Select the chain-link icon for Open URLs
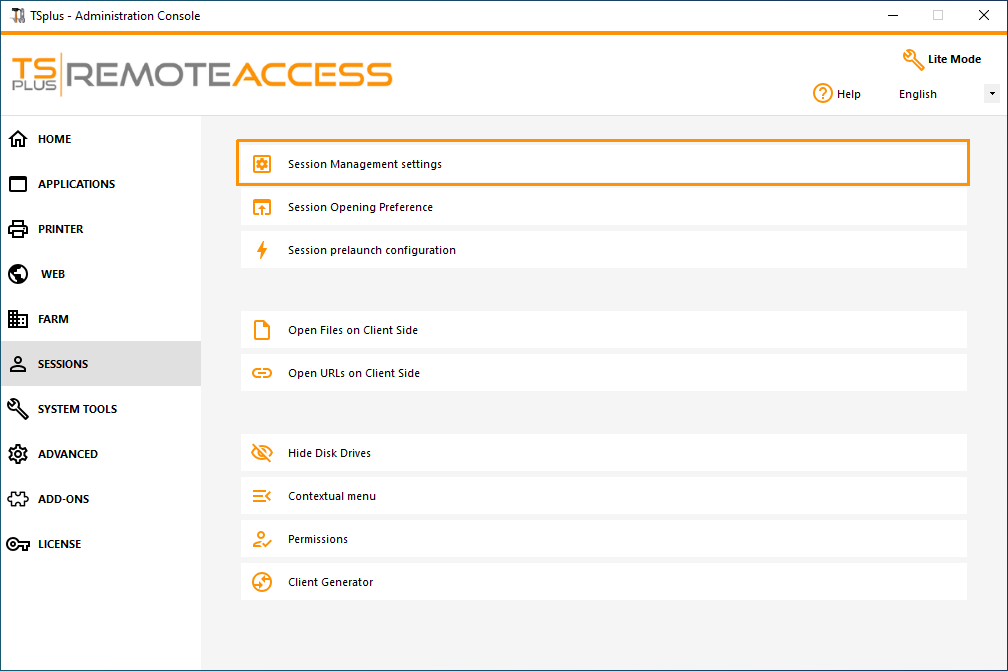The height and width of the screenshot is (671, 1008). coord(261,372)
